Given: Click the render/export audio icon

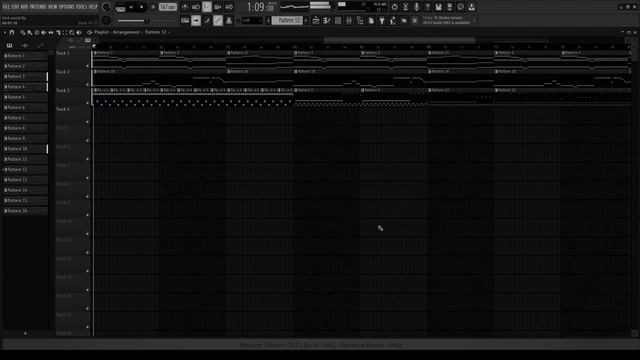Looking at the screenshot, I should (449, 7).
